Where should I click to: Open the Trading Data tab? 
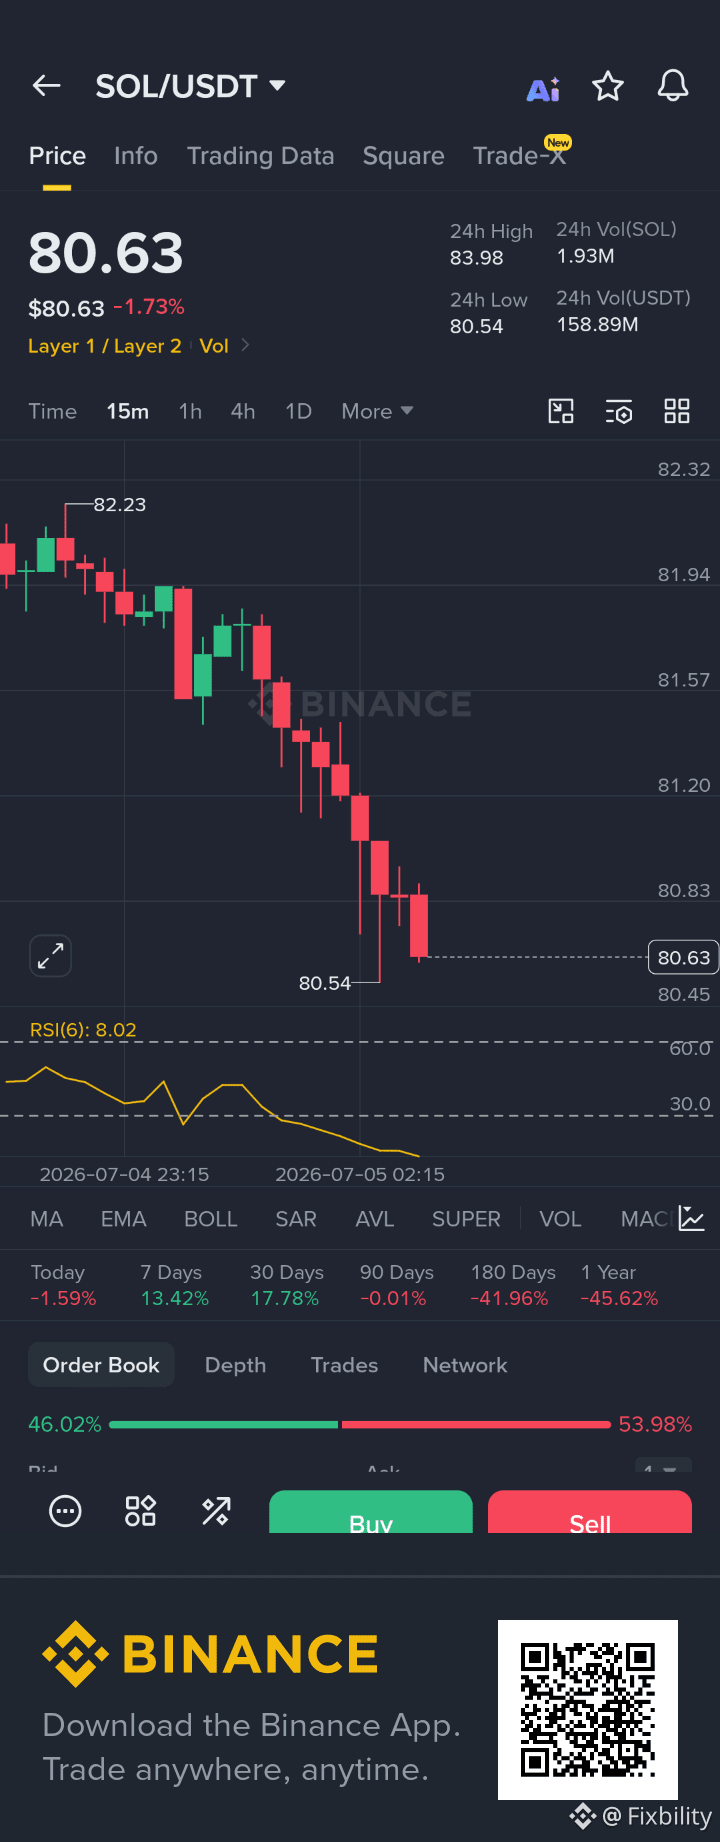click(x=260, y=156)
